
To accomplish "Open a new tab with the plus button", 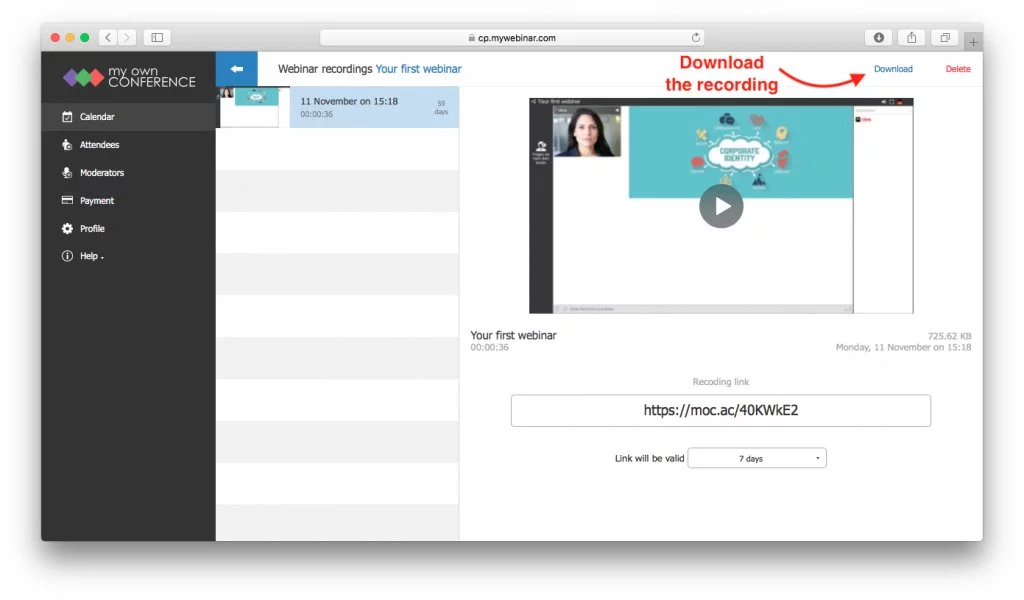I will [973, 42].
